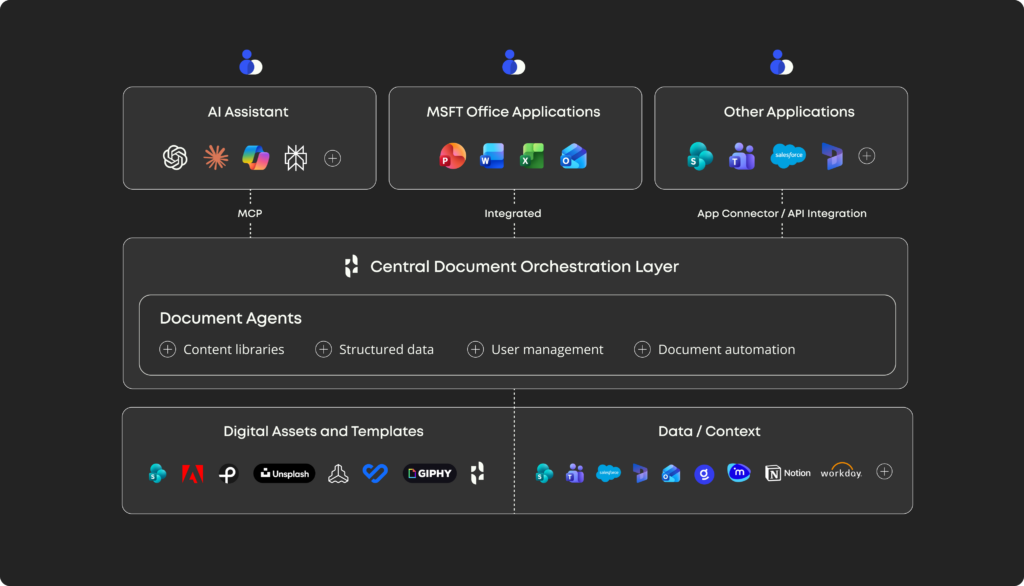Viewport: 1024px width, 586px height.
Task: Click the SharePoint icon in Data / Context
Action: (544, 473)
